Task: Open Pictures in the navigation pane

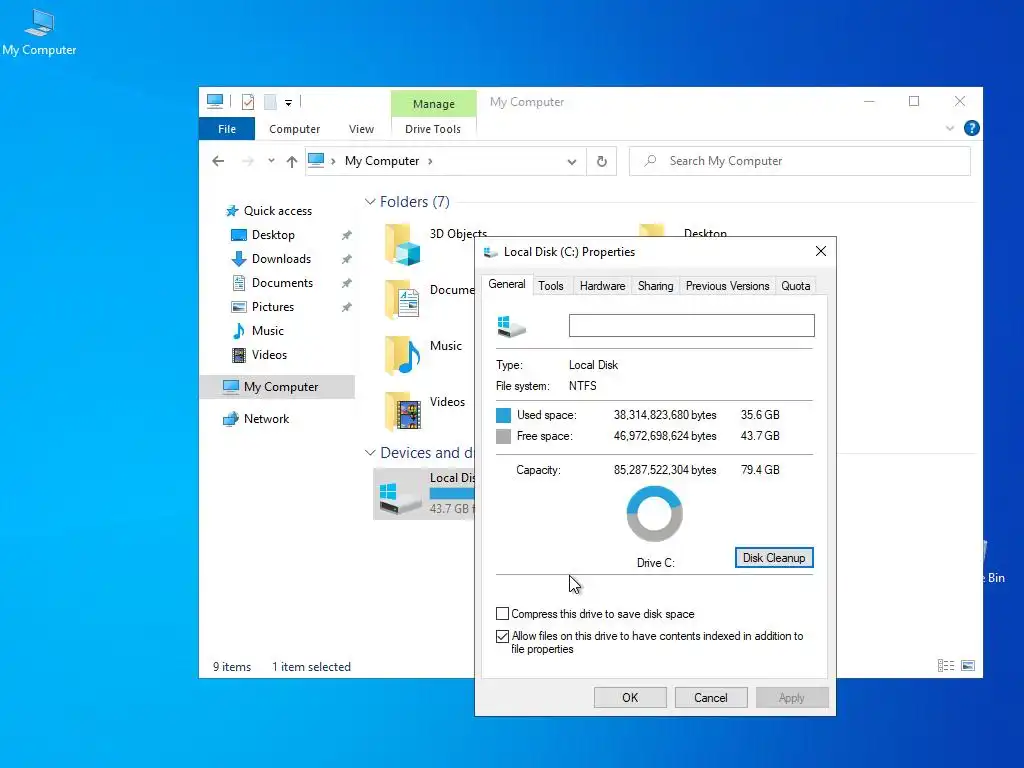Action: 272,307
